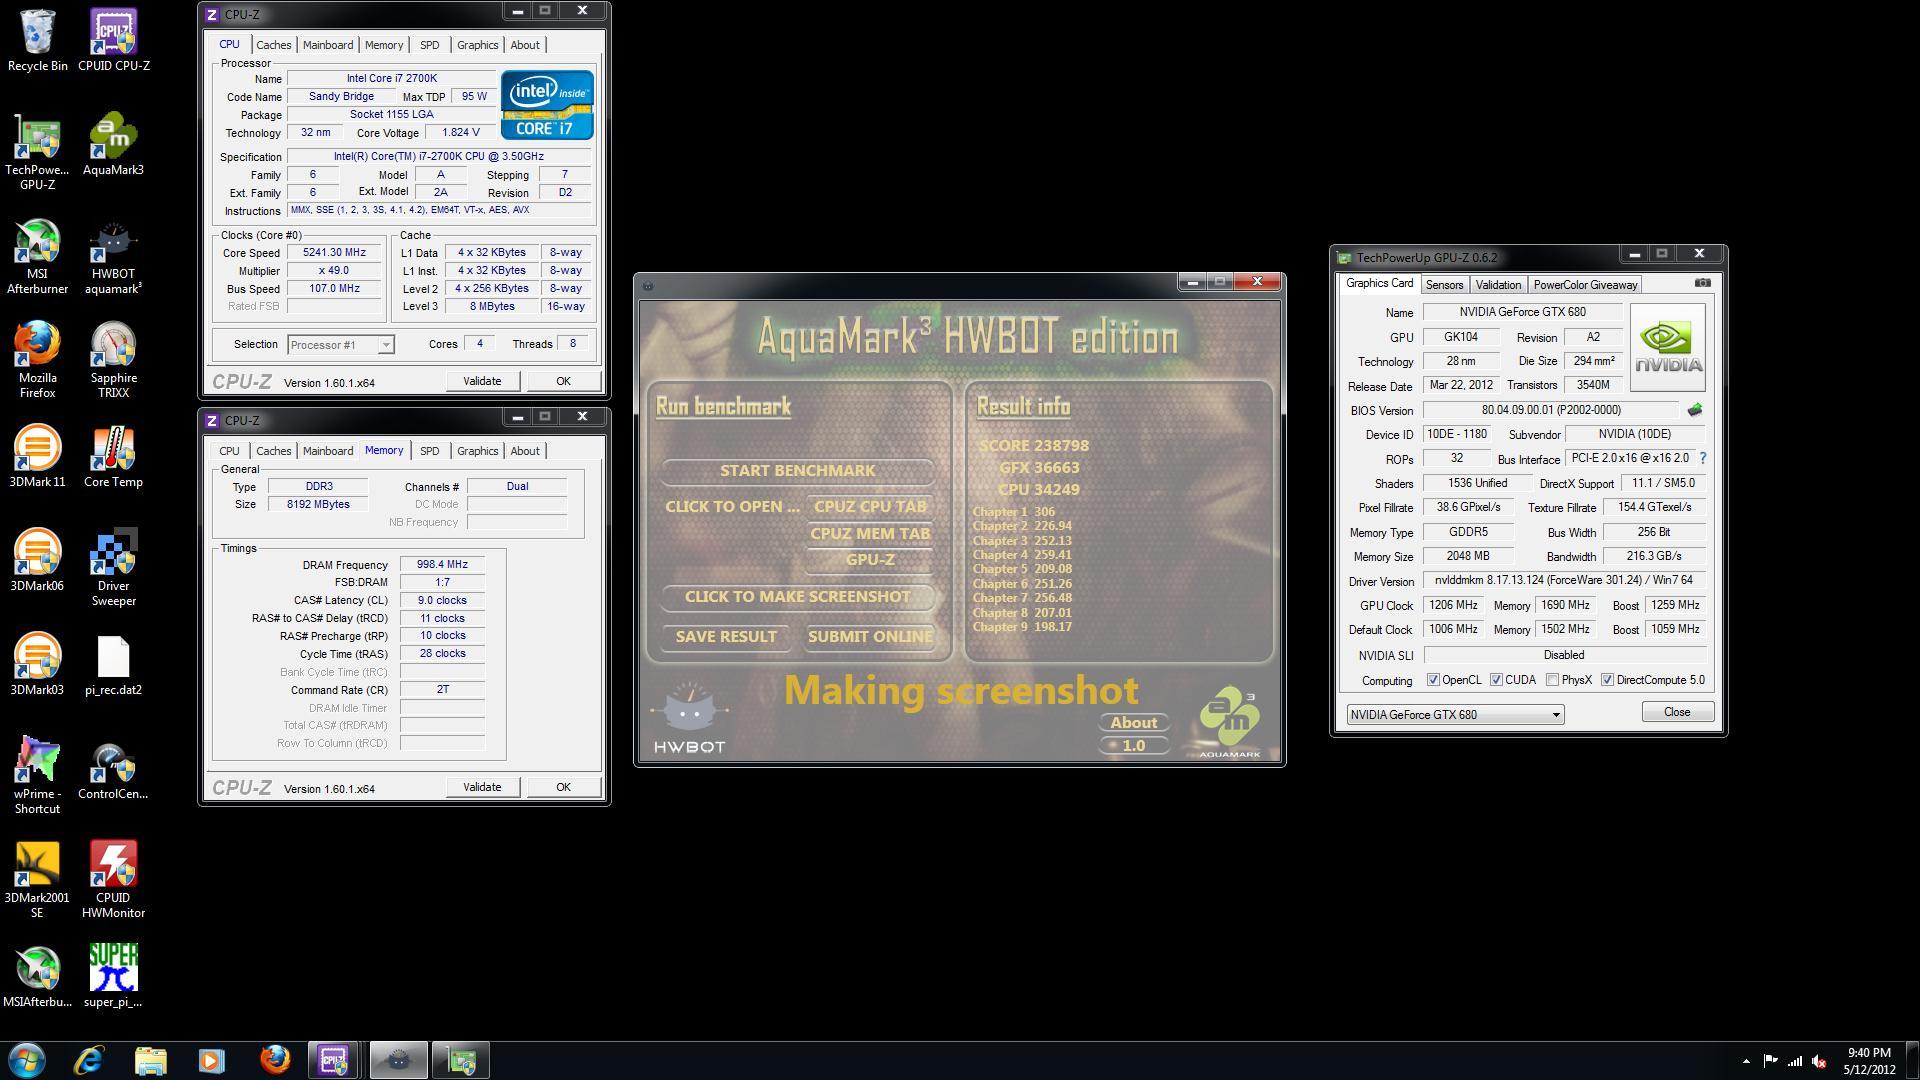The width and height of the screenshot is (1920, 1080).
Task: Toggle the OpenCL checkbox in GPU-Z
Action: (x=1433, y=680)
